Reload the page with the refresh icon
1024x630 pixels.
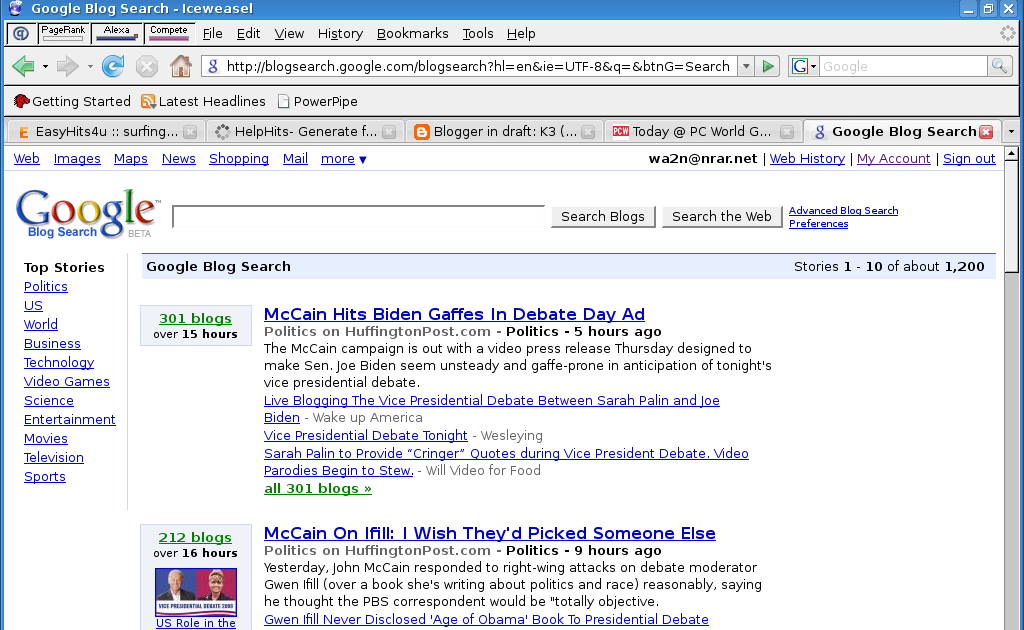point(113,67)
